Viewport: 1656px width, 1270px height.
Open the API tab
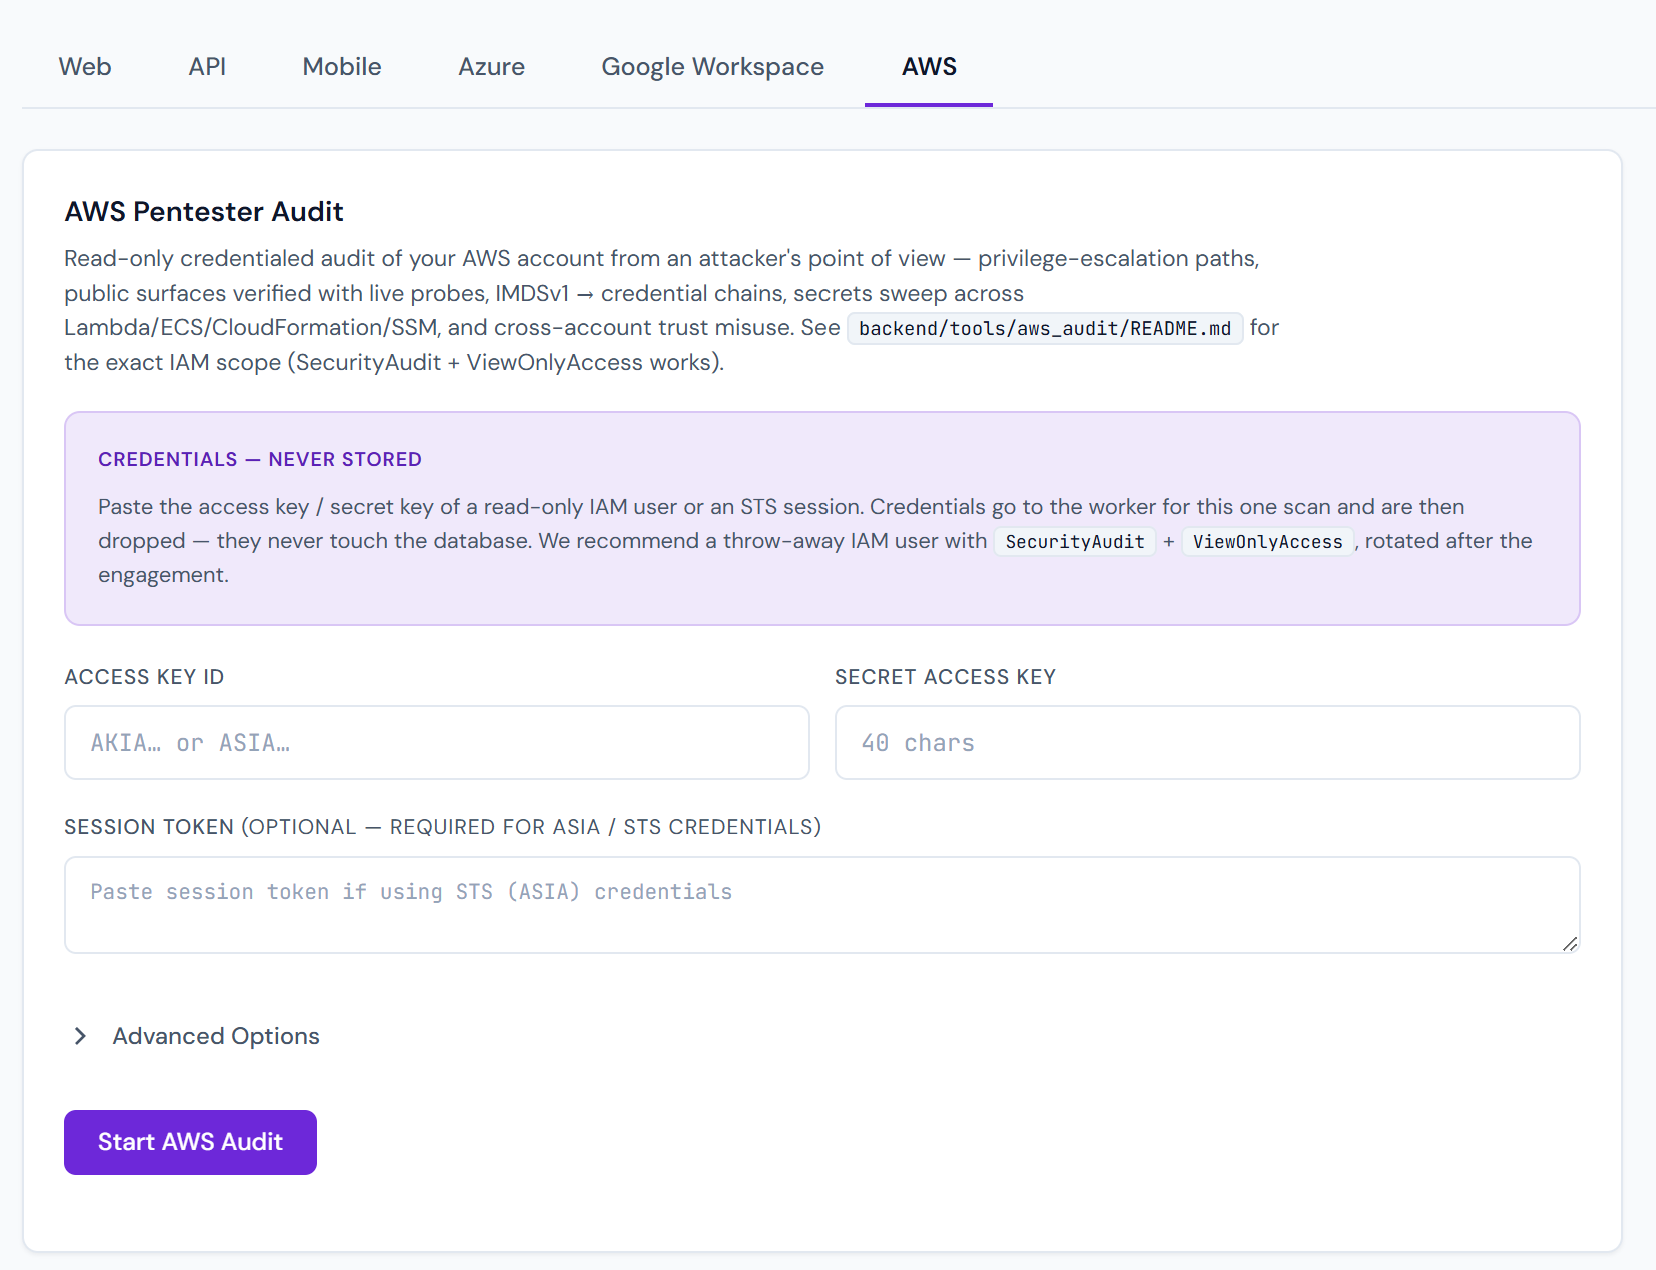(207, 67)
